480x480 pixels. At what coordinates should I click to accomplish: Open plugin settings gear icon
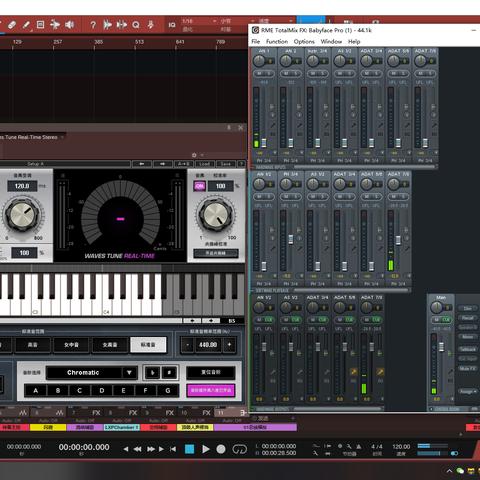click(x=194, y=155)
